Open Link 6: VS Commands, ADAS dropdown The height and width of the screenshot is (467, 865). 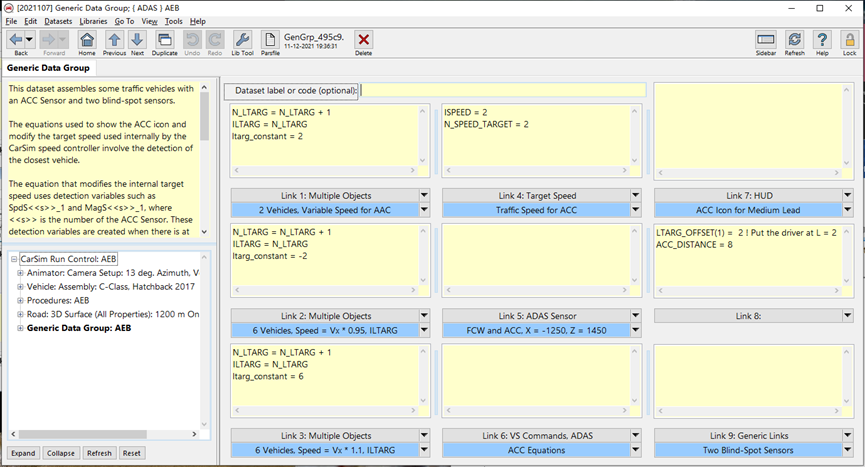pos(636,435)
